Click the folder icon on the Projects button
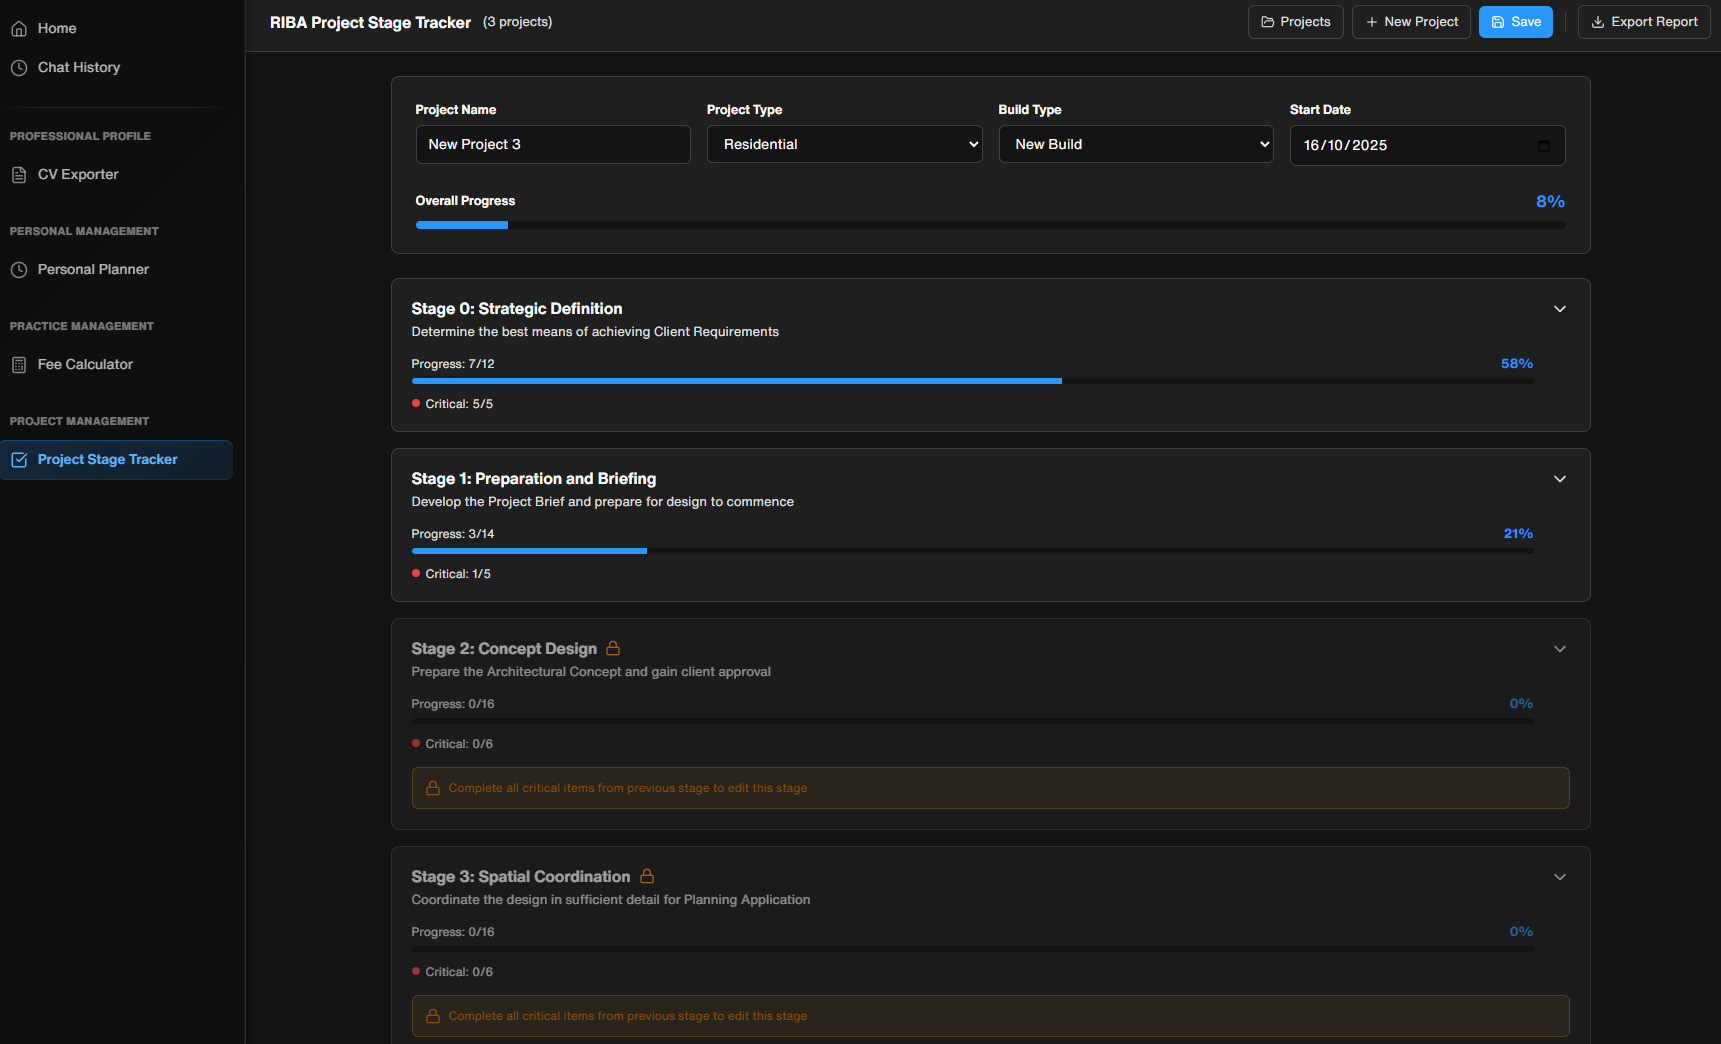This screenshot has height=1044, width=1721. click(x=1266, y=21)
